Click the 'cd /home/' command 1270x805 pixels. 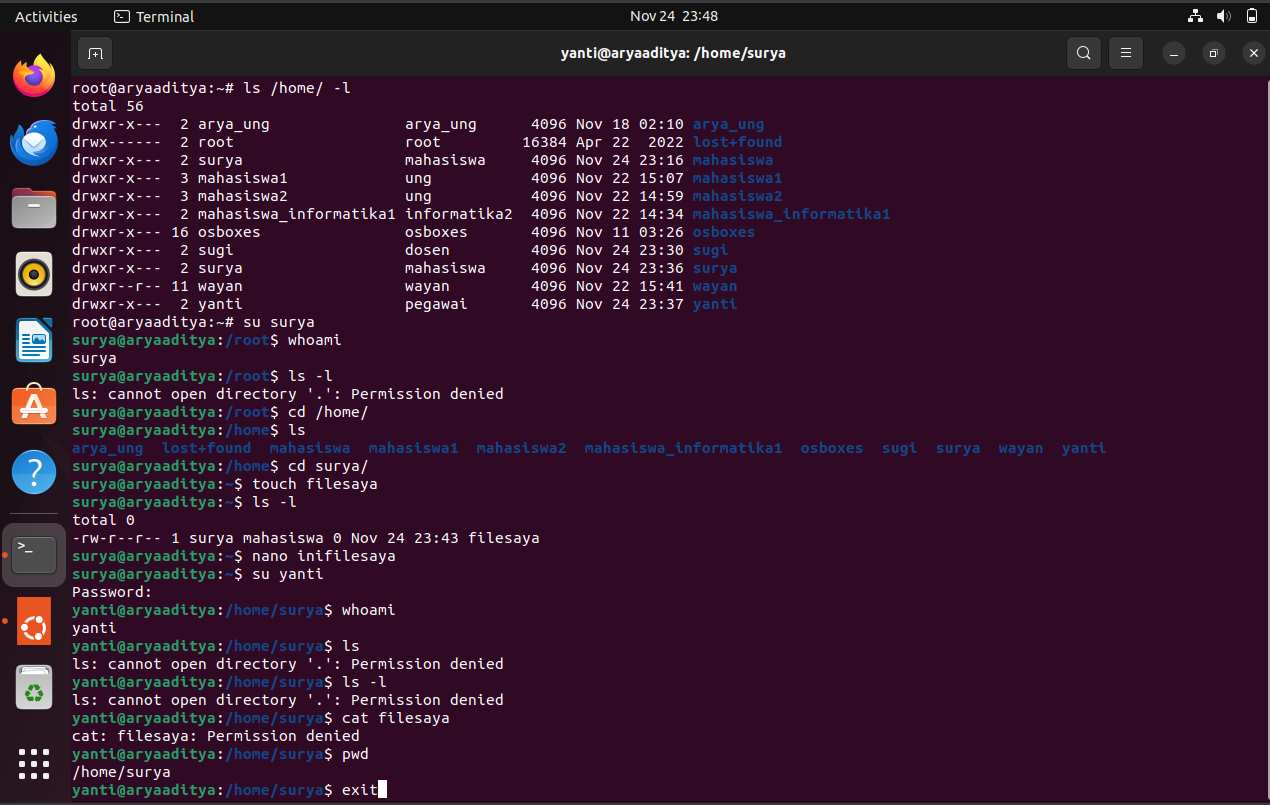click(328, 412)
